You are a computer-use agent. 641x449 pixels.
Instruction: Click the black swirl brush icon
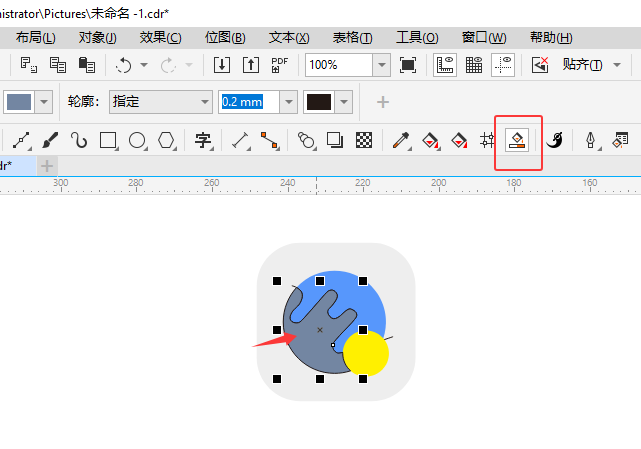(x=554, y=140)
